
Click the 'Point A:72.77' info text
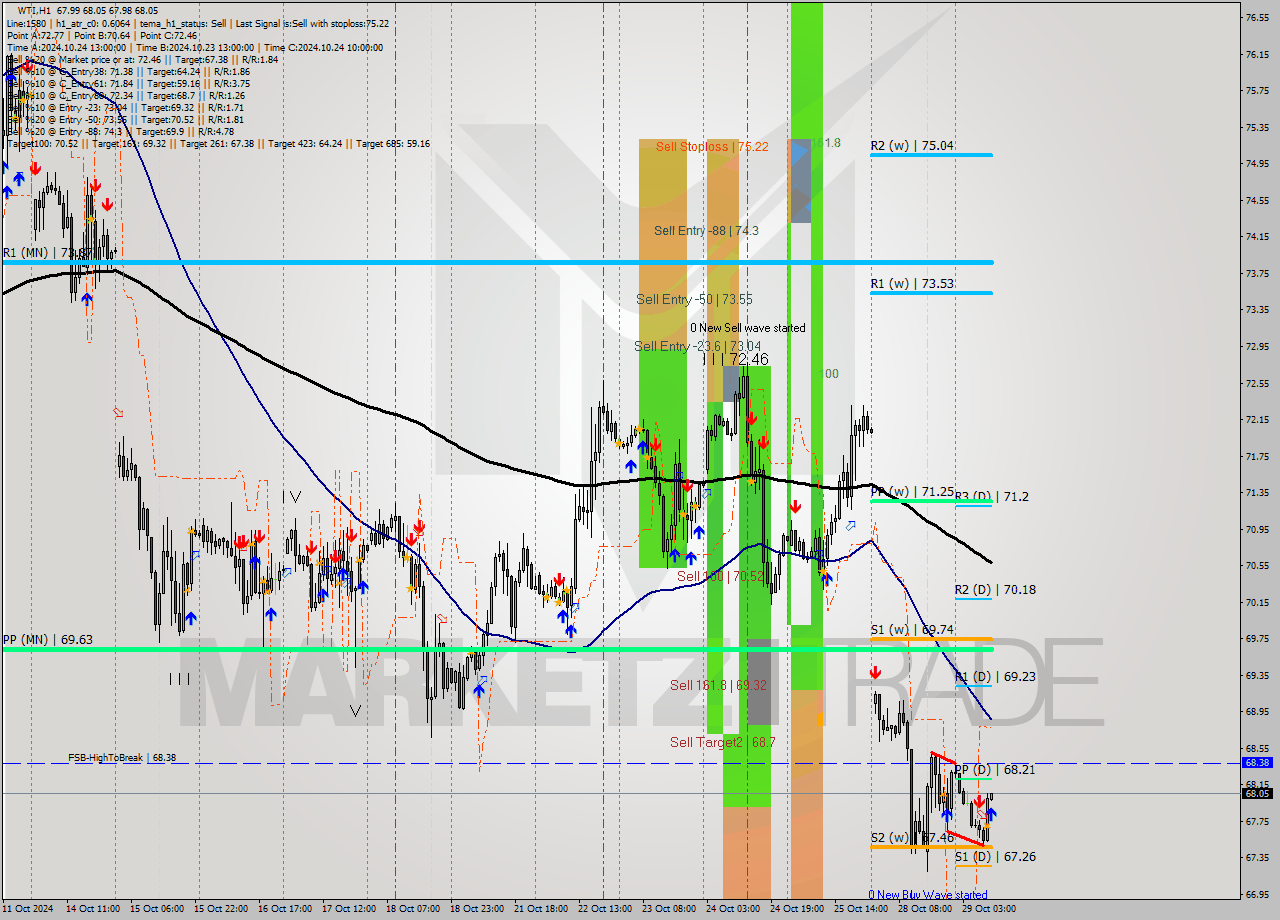click(x=35, y=35)
